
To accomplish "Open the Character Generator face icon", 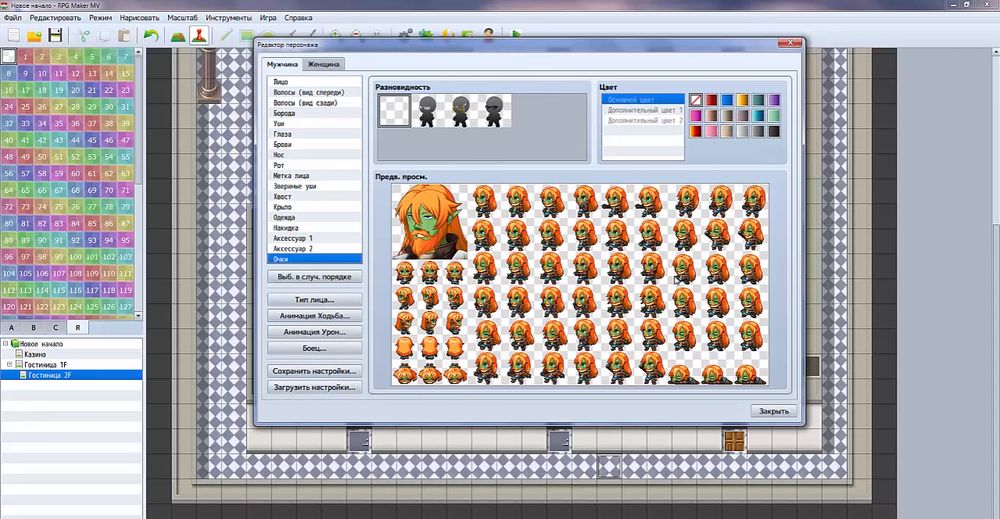I will coord(489,34).
